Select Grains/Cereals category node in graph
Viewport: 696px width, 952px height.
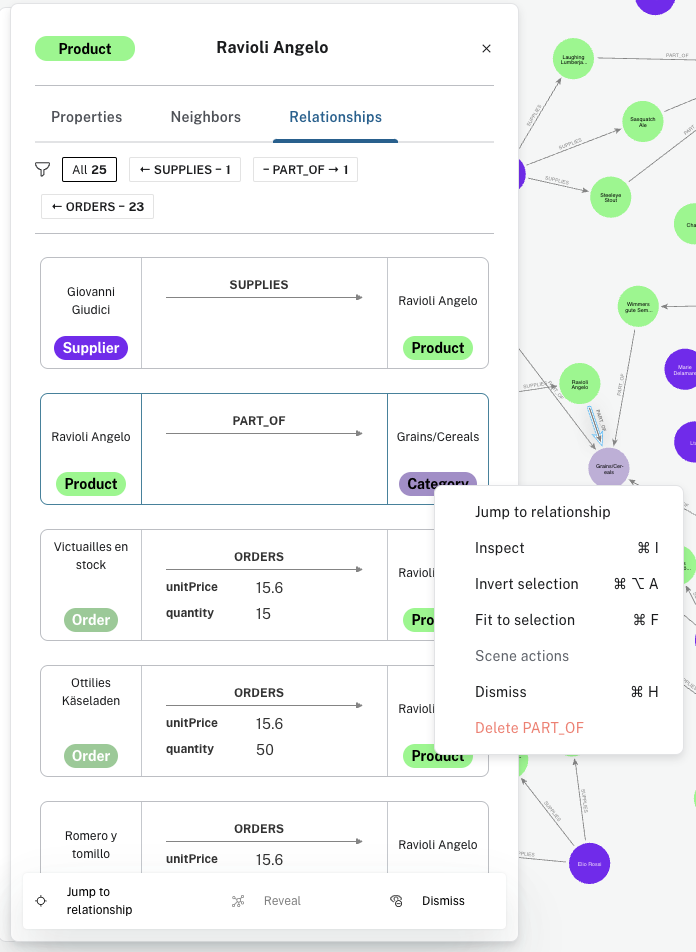tap(609, 468)
